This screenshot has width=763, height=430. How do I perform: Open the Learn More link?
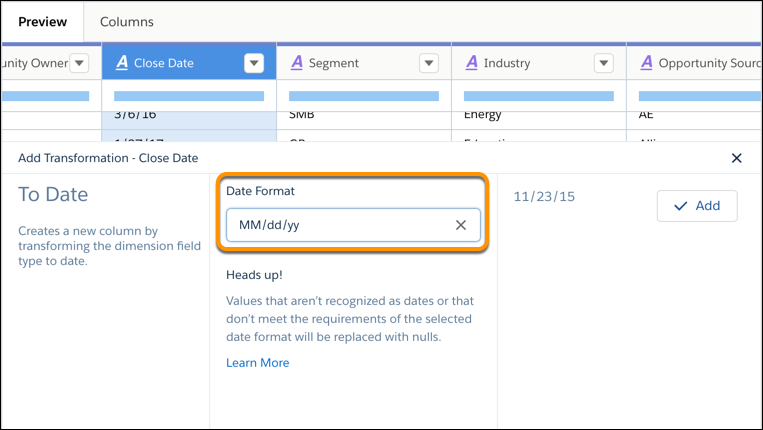257,363
